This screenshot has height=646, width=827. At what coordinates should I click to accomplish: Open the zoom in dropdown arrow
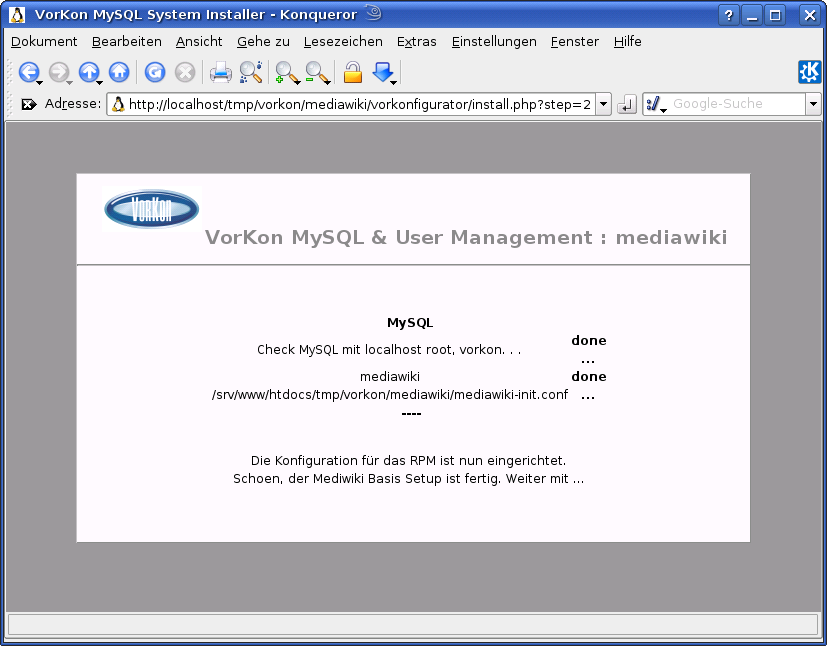(297, 83)
